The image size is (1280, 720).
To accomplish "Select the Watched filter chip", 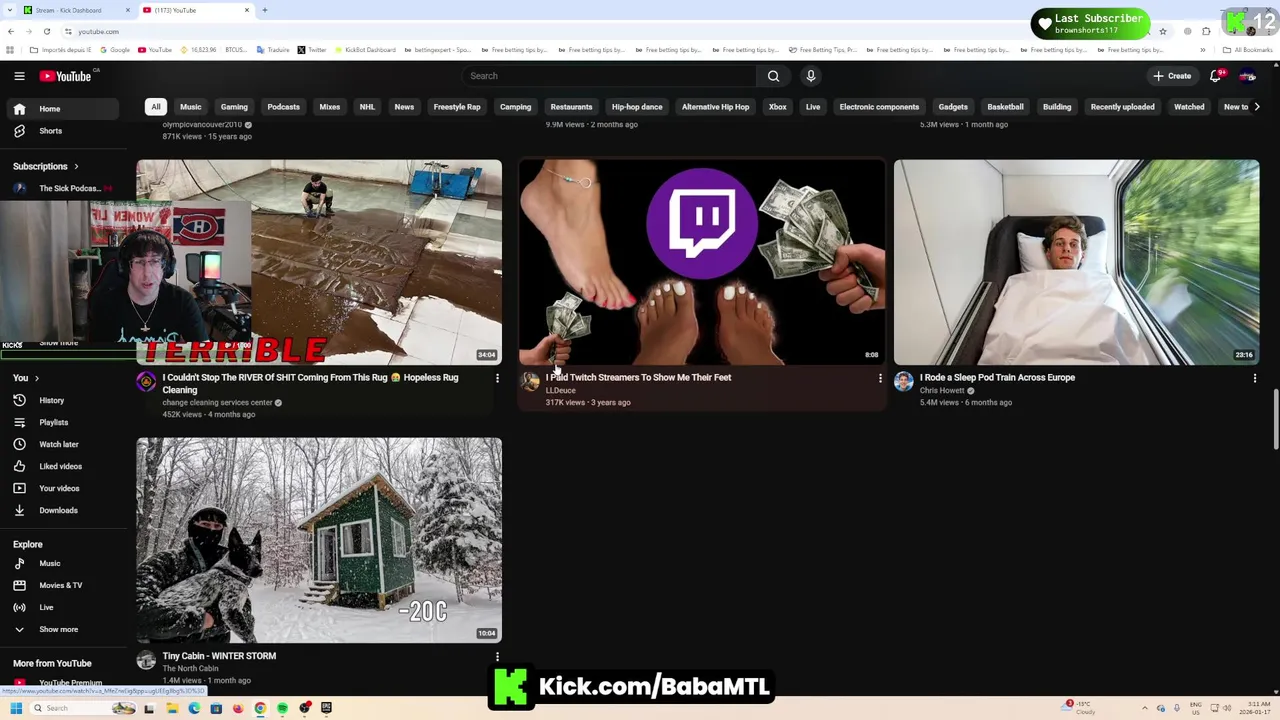I will click(1189, 107).
